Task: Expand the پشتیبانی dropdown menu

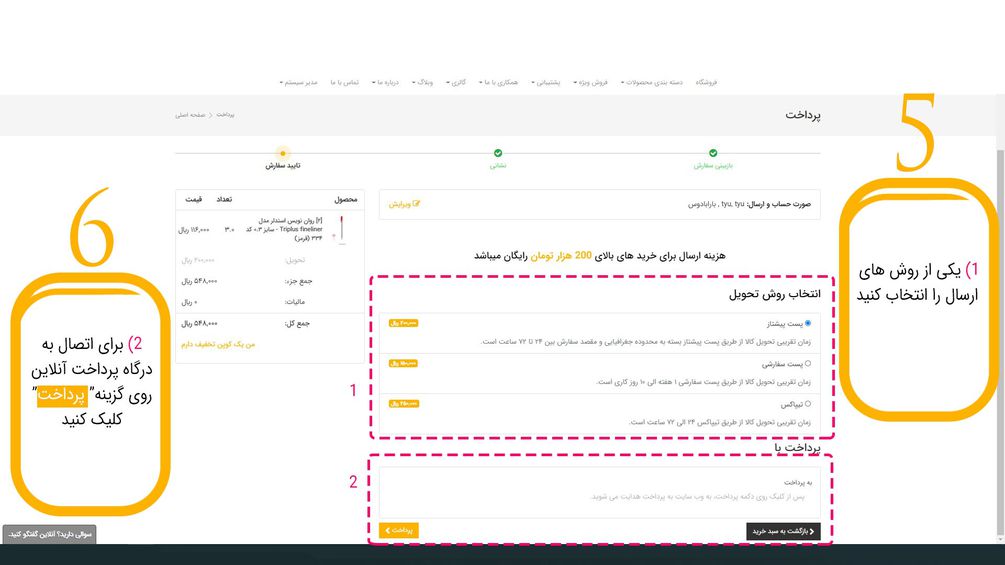Action: [546, 83]
